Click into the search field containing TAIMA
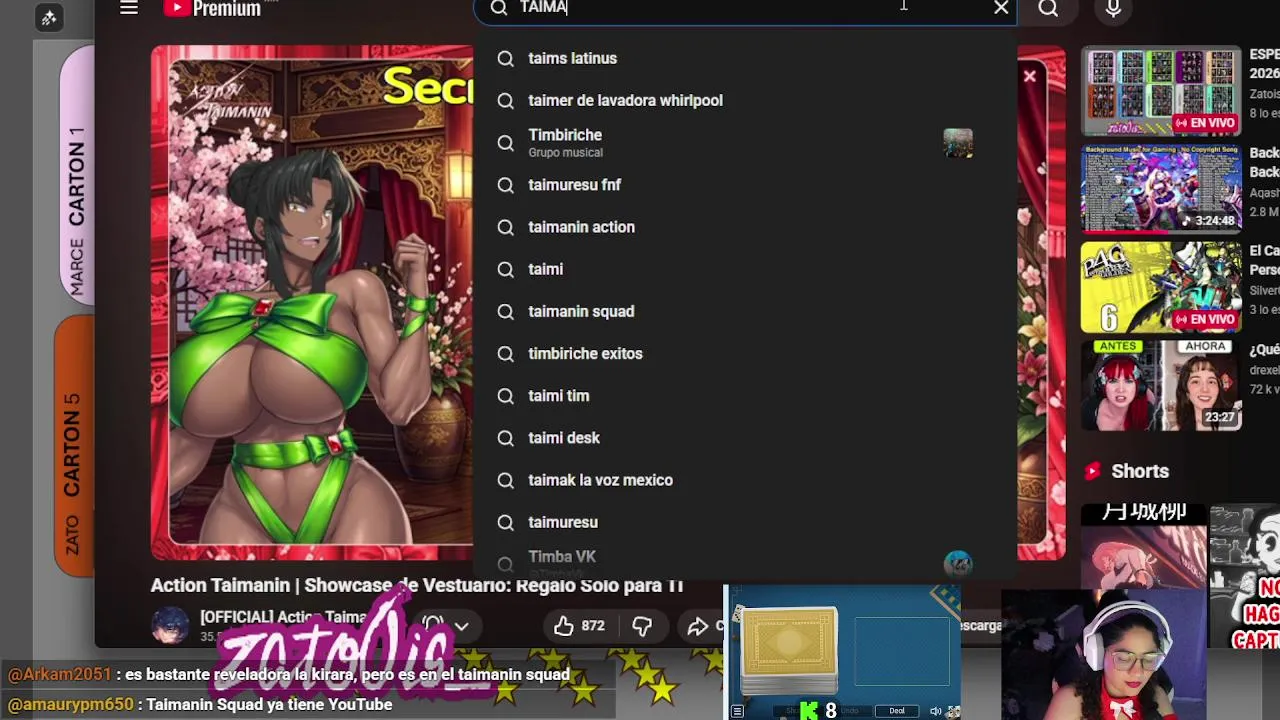The image size is (1280, 720). click(x=745, y=8)
